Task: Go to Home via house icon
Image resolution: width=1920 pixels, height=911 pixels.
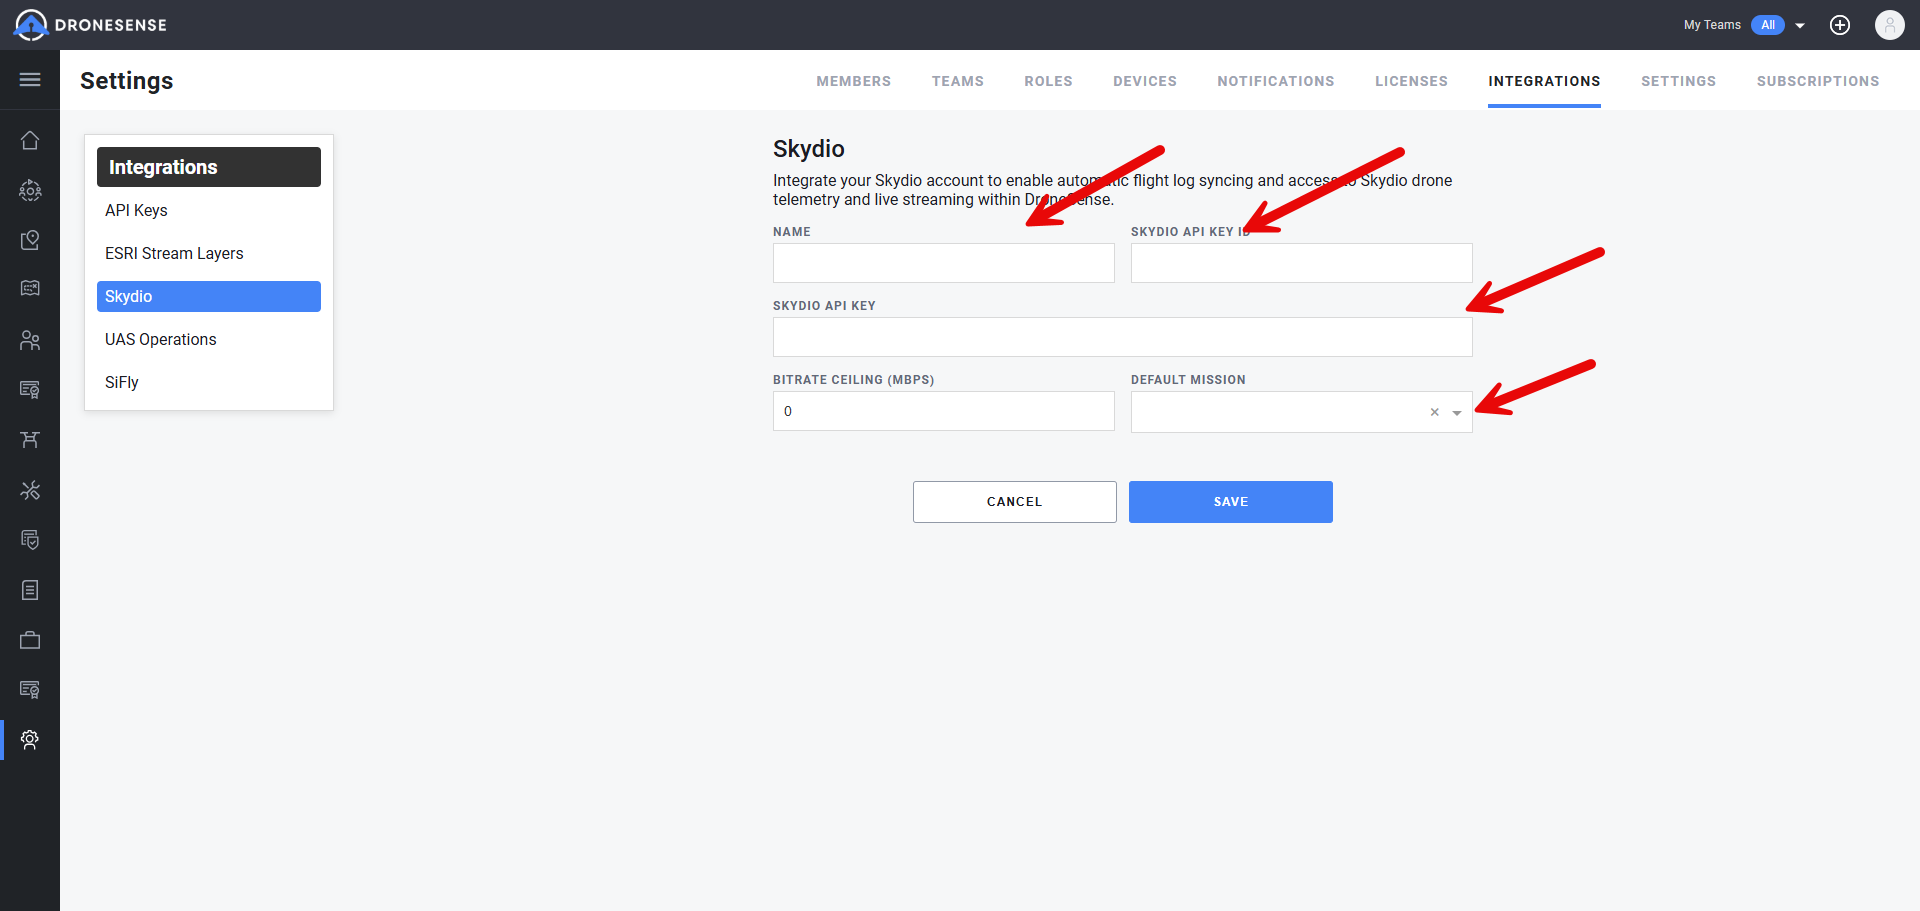Action: [x=30, y=140]
